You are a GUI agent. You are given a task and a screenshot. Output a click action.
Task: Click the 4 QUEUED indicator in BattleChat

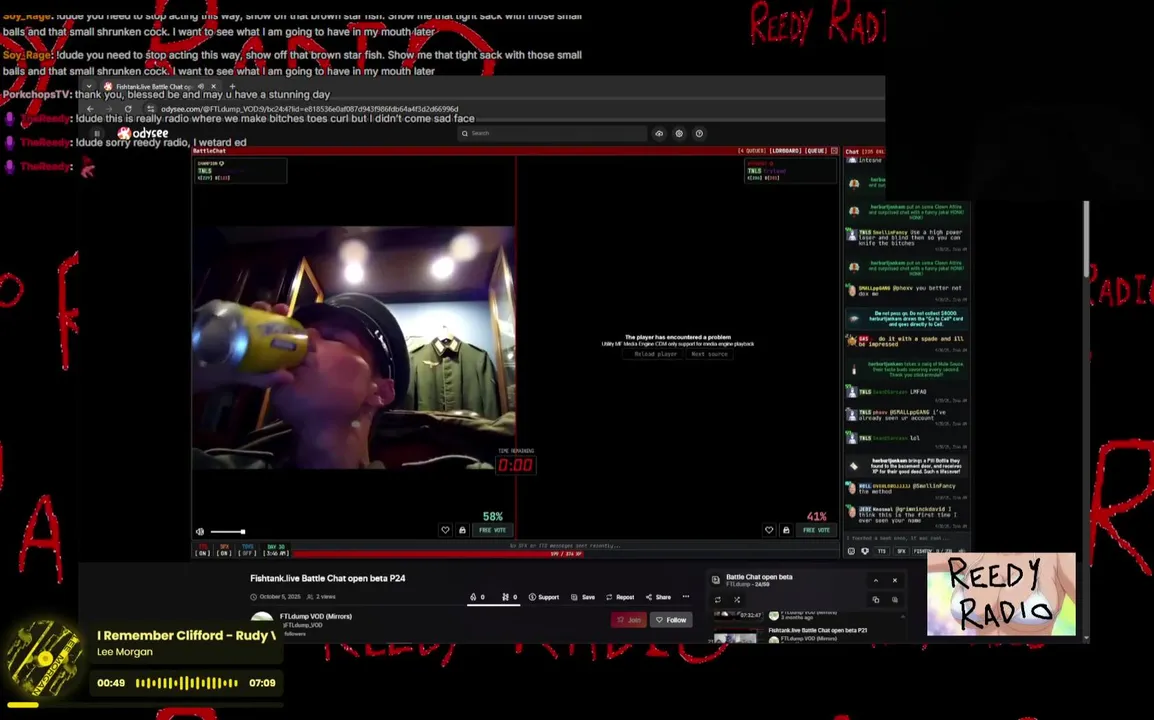(x=751, y=151)
